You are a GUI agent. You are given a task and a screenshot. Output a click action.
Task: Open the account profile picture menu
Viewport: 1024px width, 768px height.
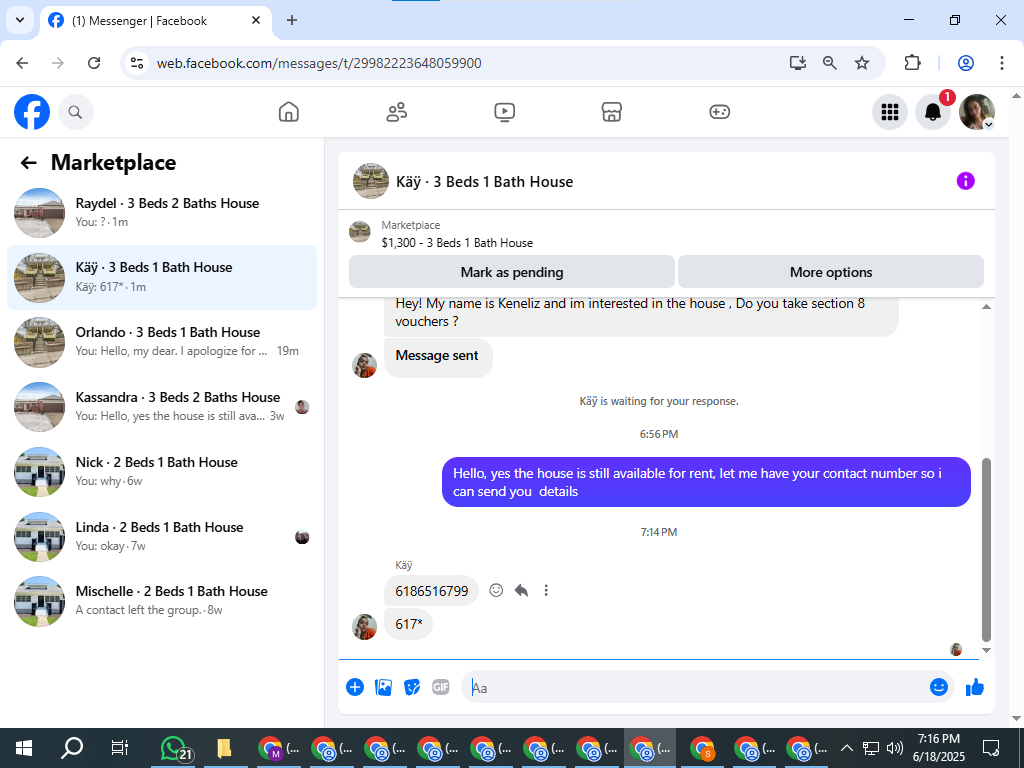tap(976, 112)
